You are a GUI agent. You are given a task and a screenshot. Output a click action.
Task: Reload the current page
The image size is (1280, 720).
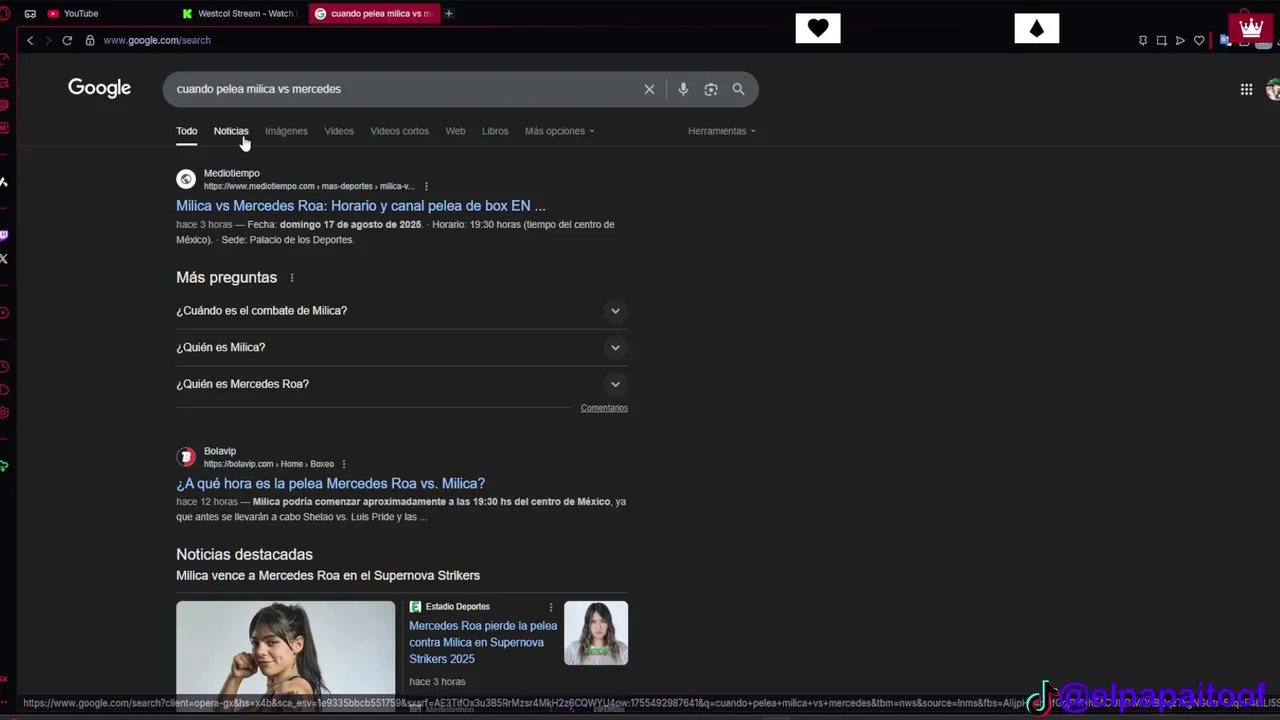click(x=67, y=40)
